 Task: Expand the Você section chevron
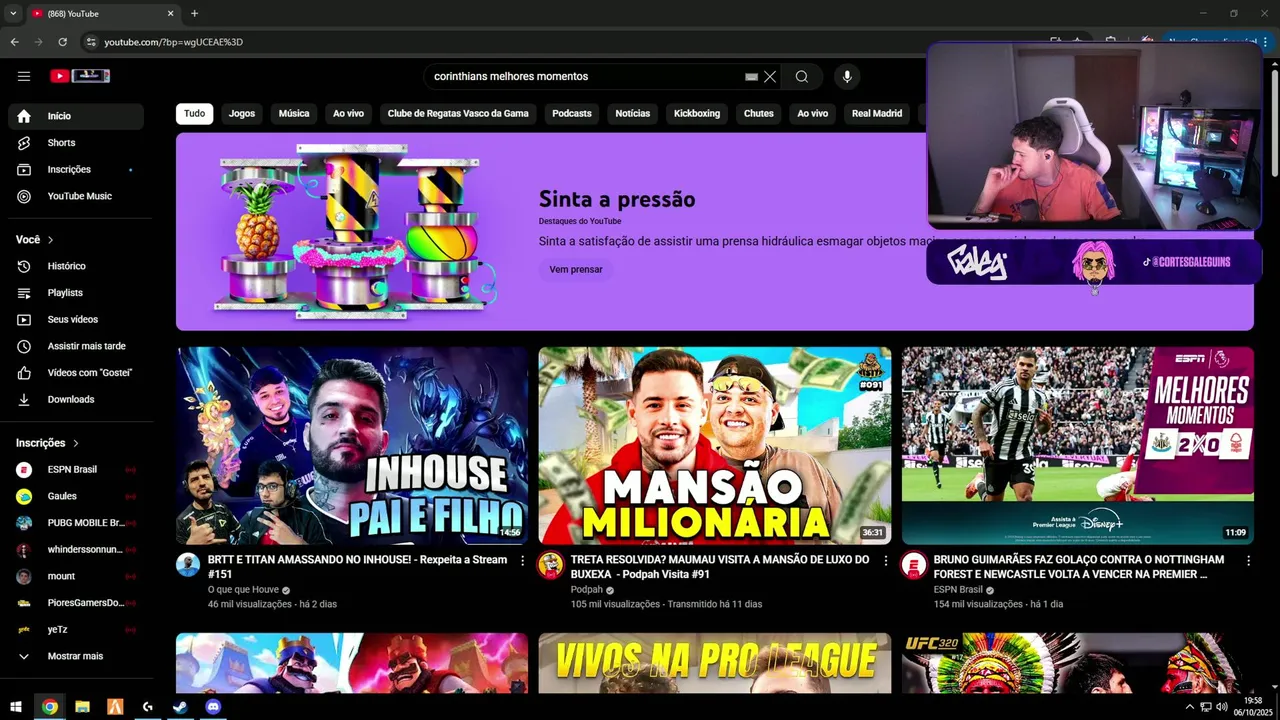click(51, 240)
